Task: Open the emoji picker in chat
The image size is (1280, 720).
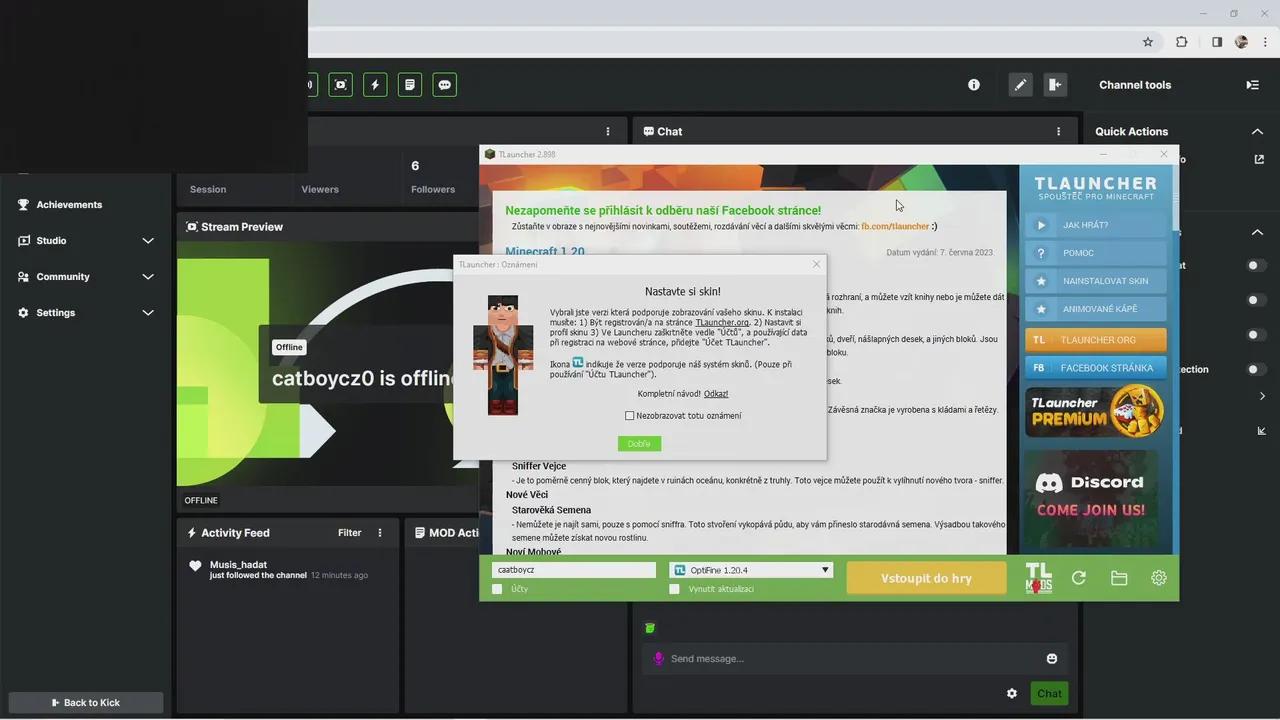Action: [x=1052, y=658]
